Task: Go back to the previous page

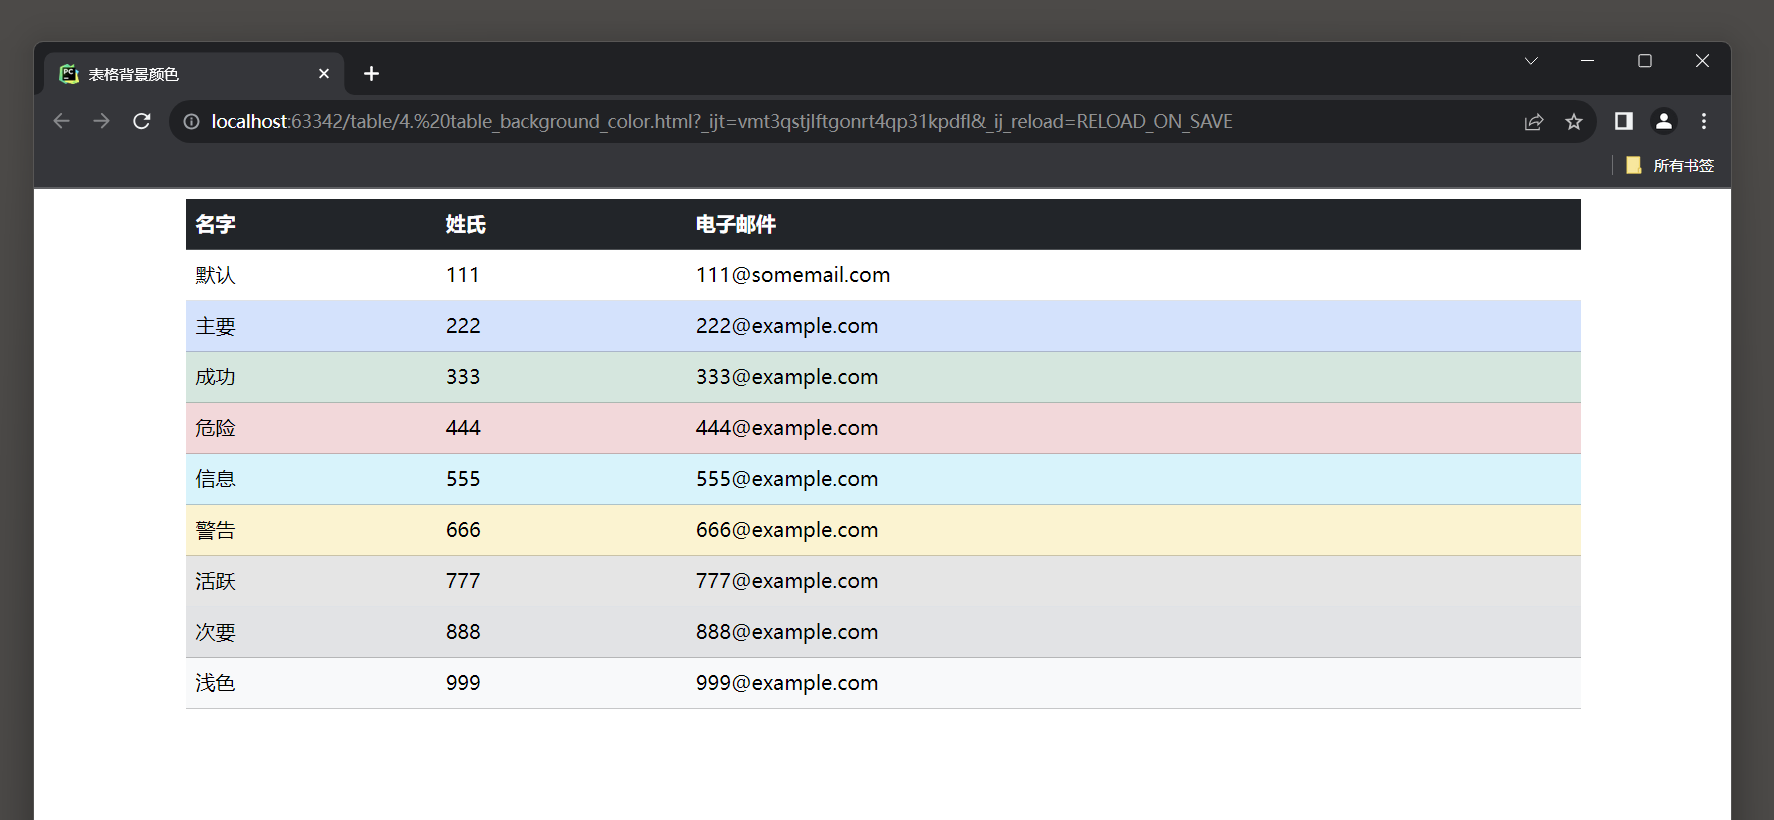Action: 61,121
